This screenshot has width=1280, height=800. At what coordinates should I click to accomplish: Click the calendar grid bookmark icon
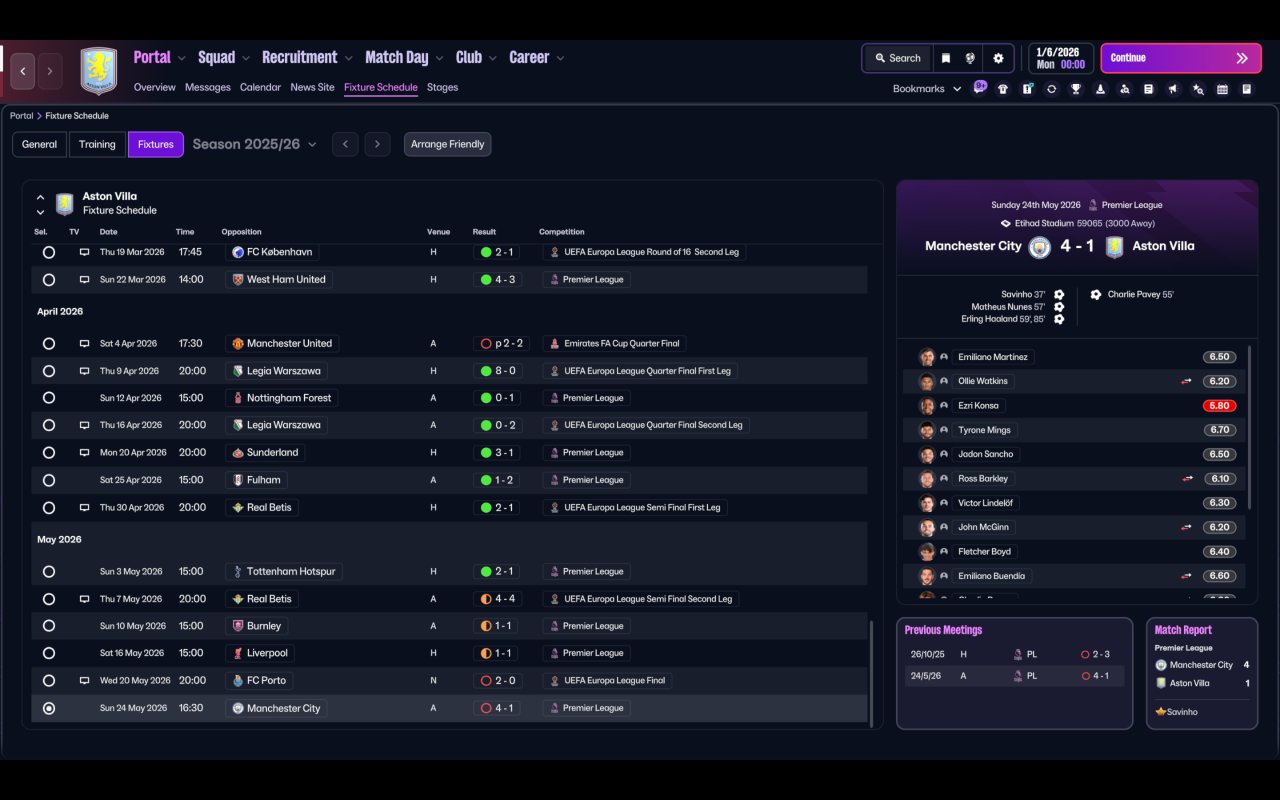click(x=1222, y=89)
